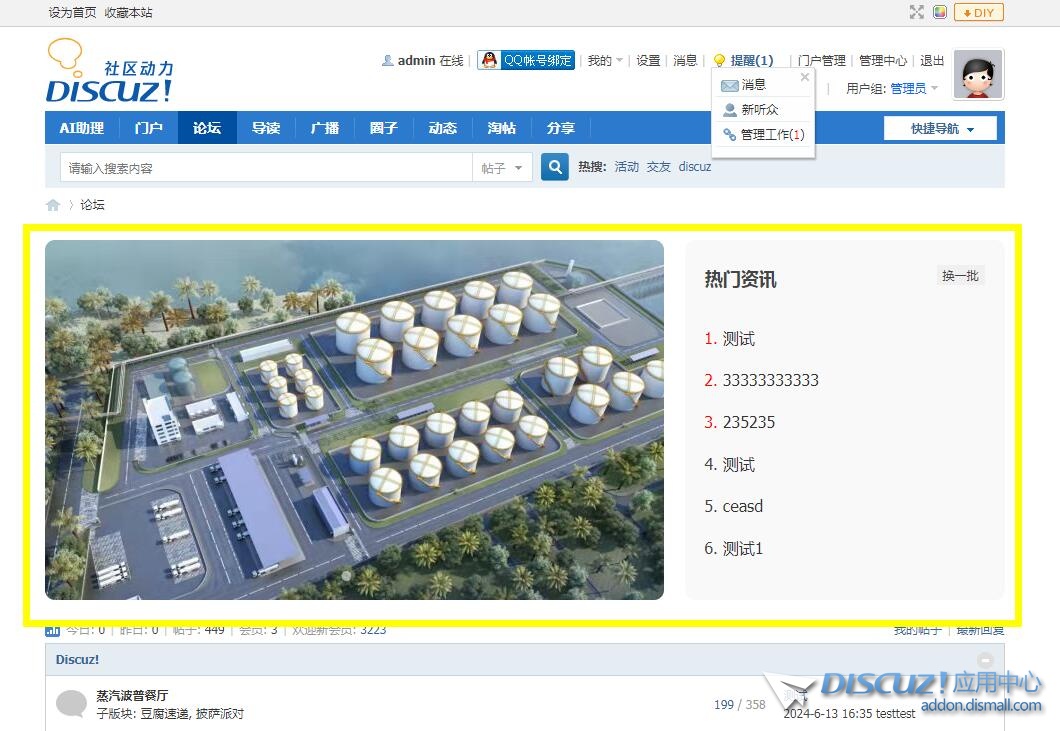
Task: Switch to the 论坛 nav tab
Action: pos(207,128)
